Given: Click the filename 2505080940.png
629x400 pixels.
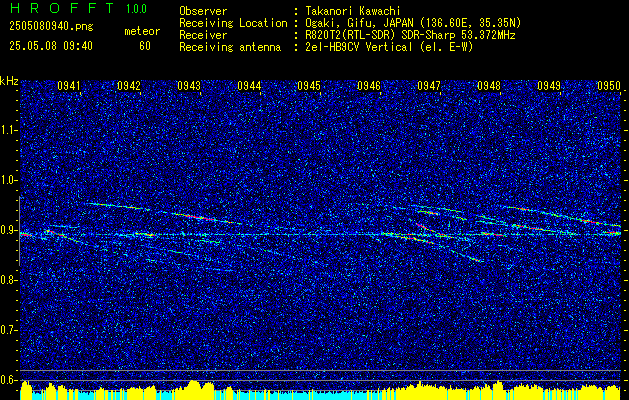Looking at the screenshot, I should pyautogui.click(x=51, y=26).
